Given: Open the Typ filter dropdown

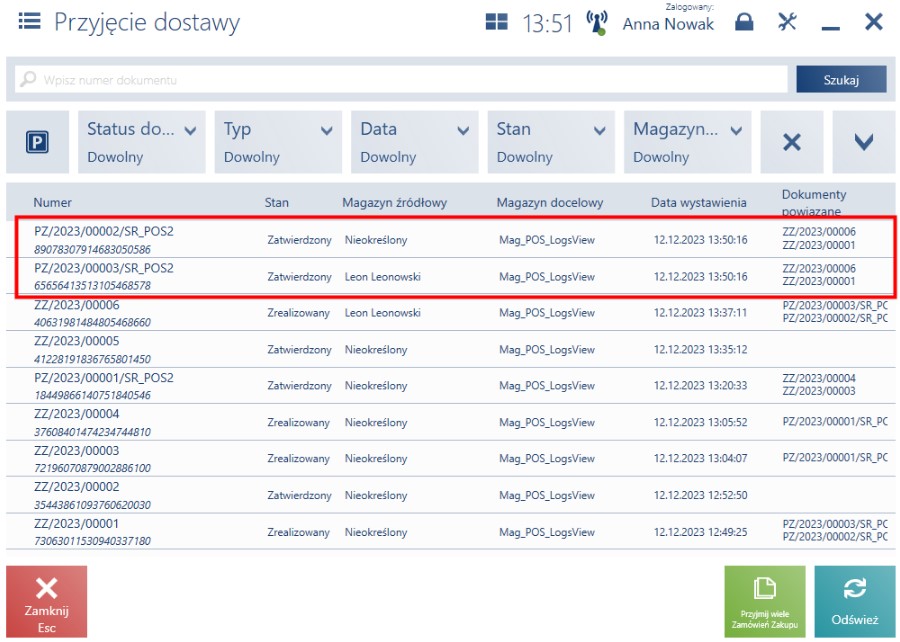Looking at the screenshot, I should 278,142.
